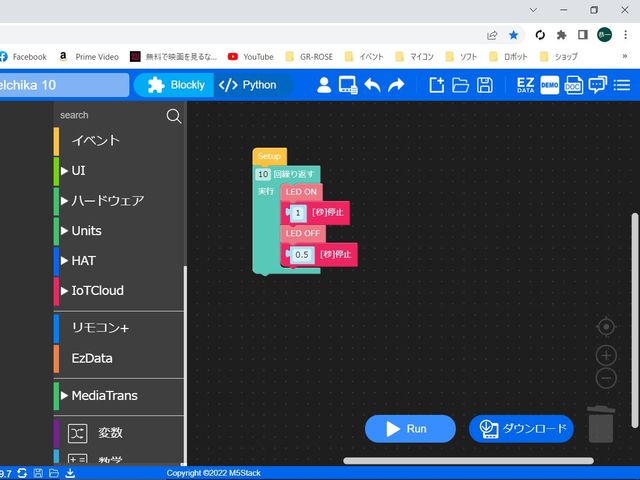Open the hamburger settings menu
This screenshot has width=640, height=480.
tap(622, 85)
